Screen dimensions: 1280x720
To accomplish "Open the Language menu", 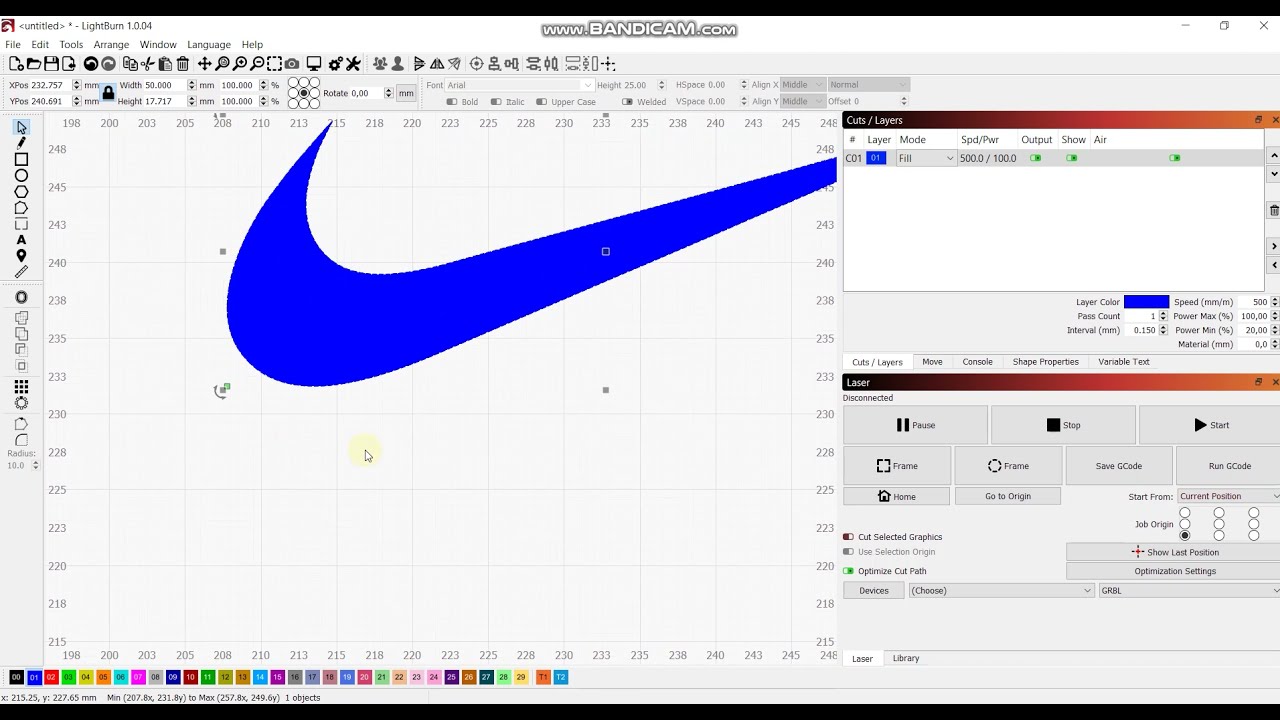I will (209, 44).
